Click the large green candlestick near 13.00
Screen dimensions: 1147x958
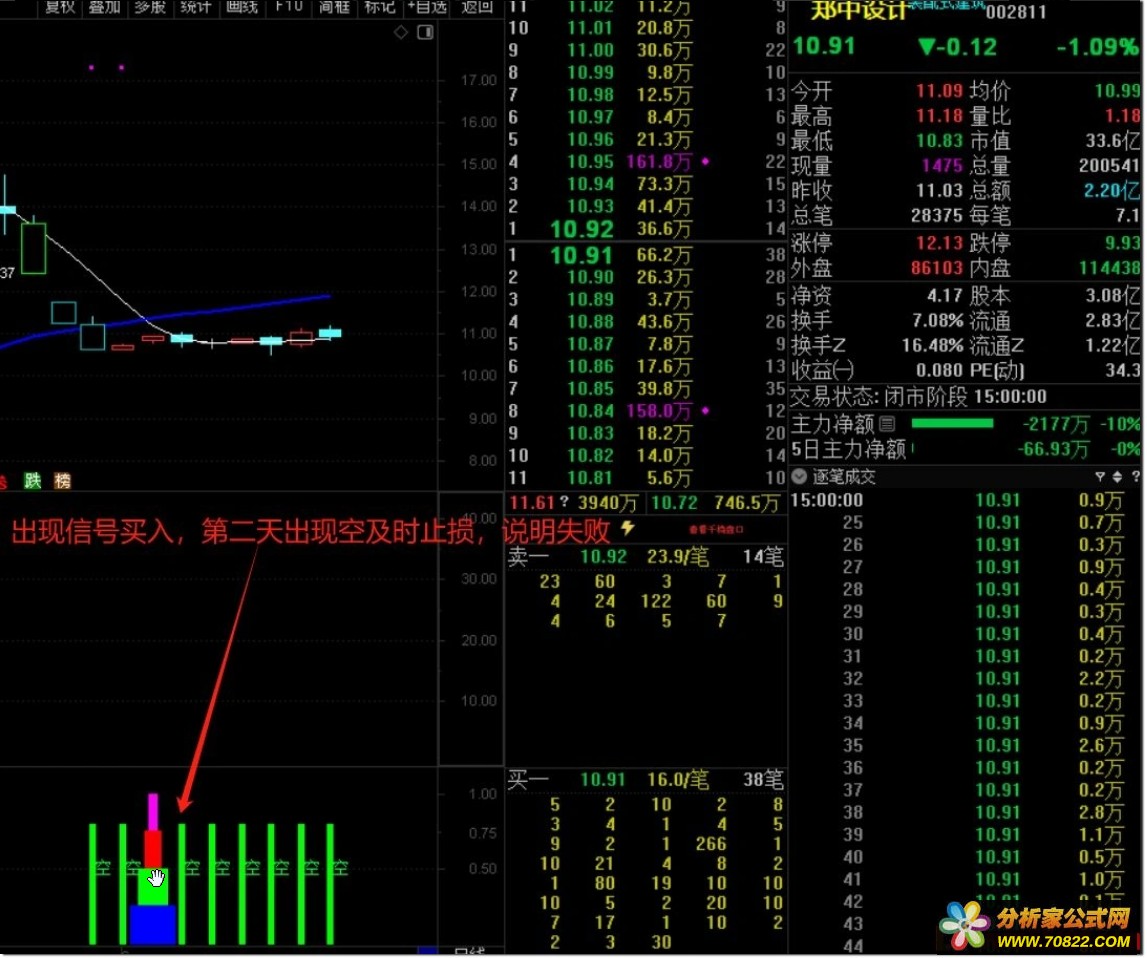(34, 248)
